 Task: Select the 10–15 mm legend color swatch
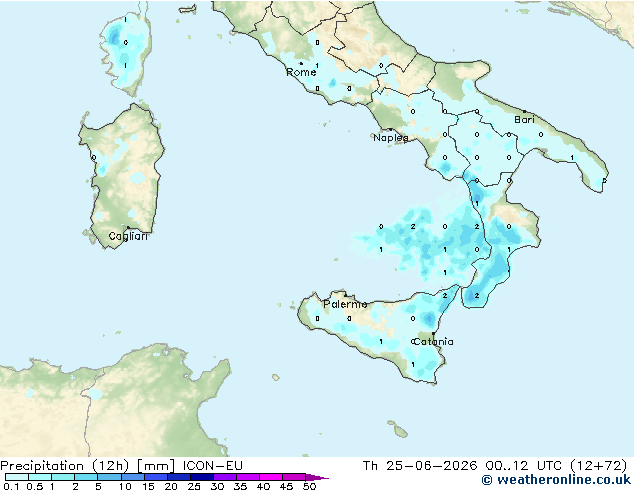click(132, 477)
